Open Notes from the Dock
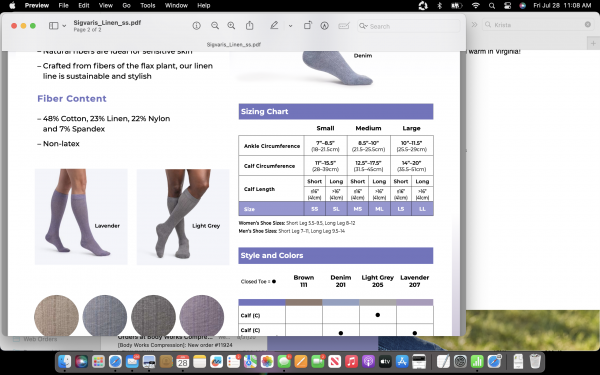Image resolution: width=600 pixels, height=375 pixels. tap(199, 361)
